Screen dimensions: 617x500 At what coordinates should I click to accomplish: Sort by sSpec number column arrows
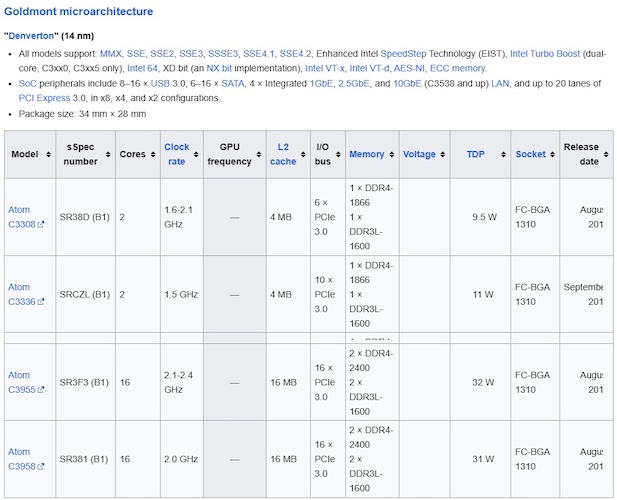pos(108,154)
